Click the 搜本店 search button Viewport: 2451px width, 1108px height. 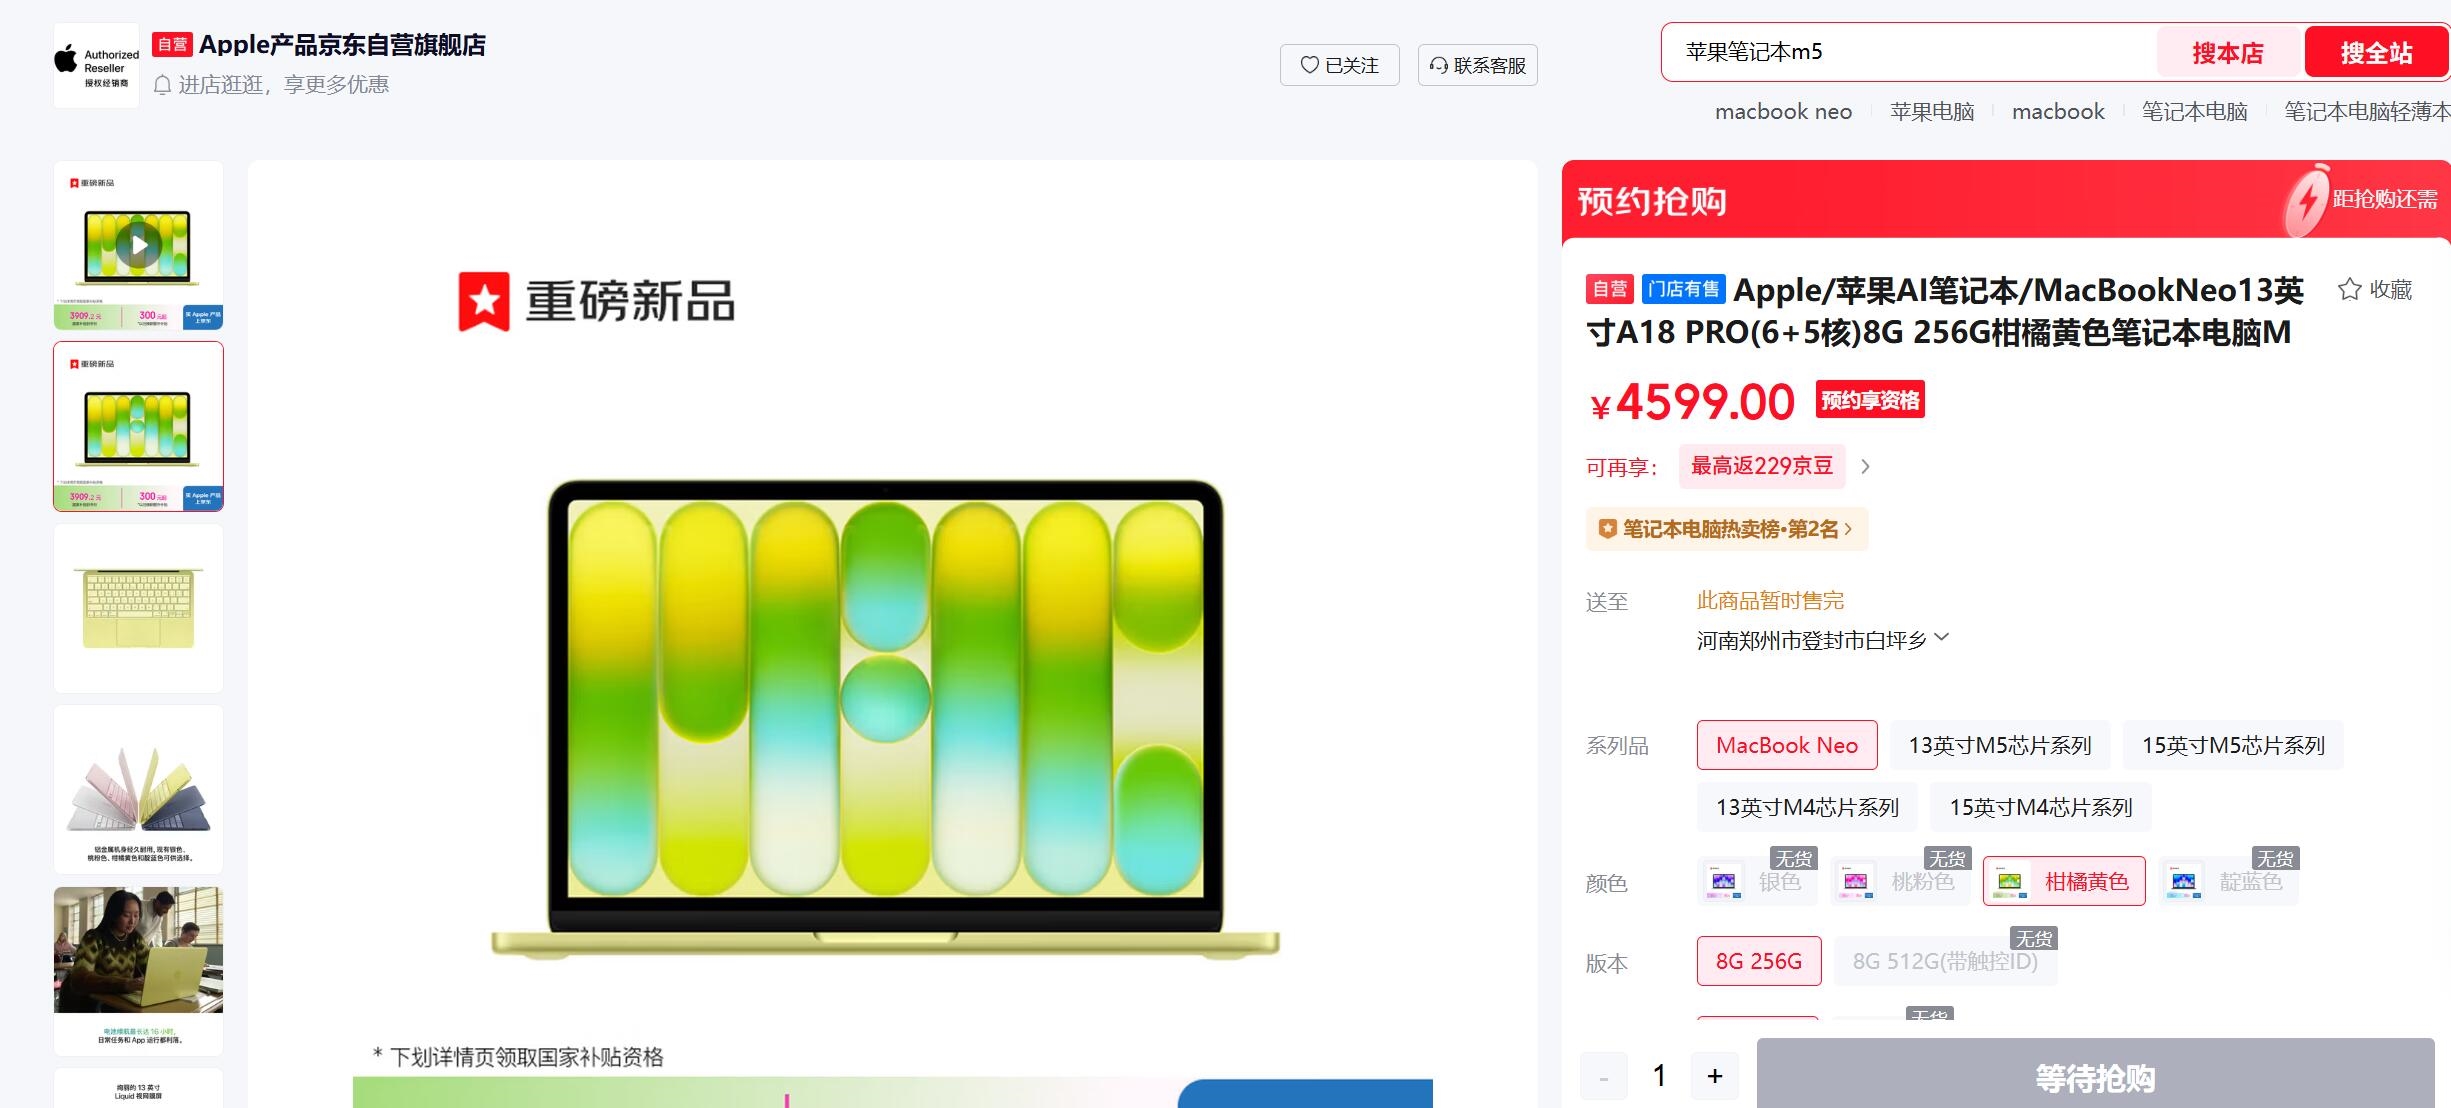pyautogui.click(x=2228, y=53)
